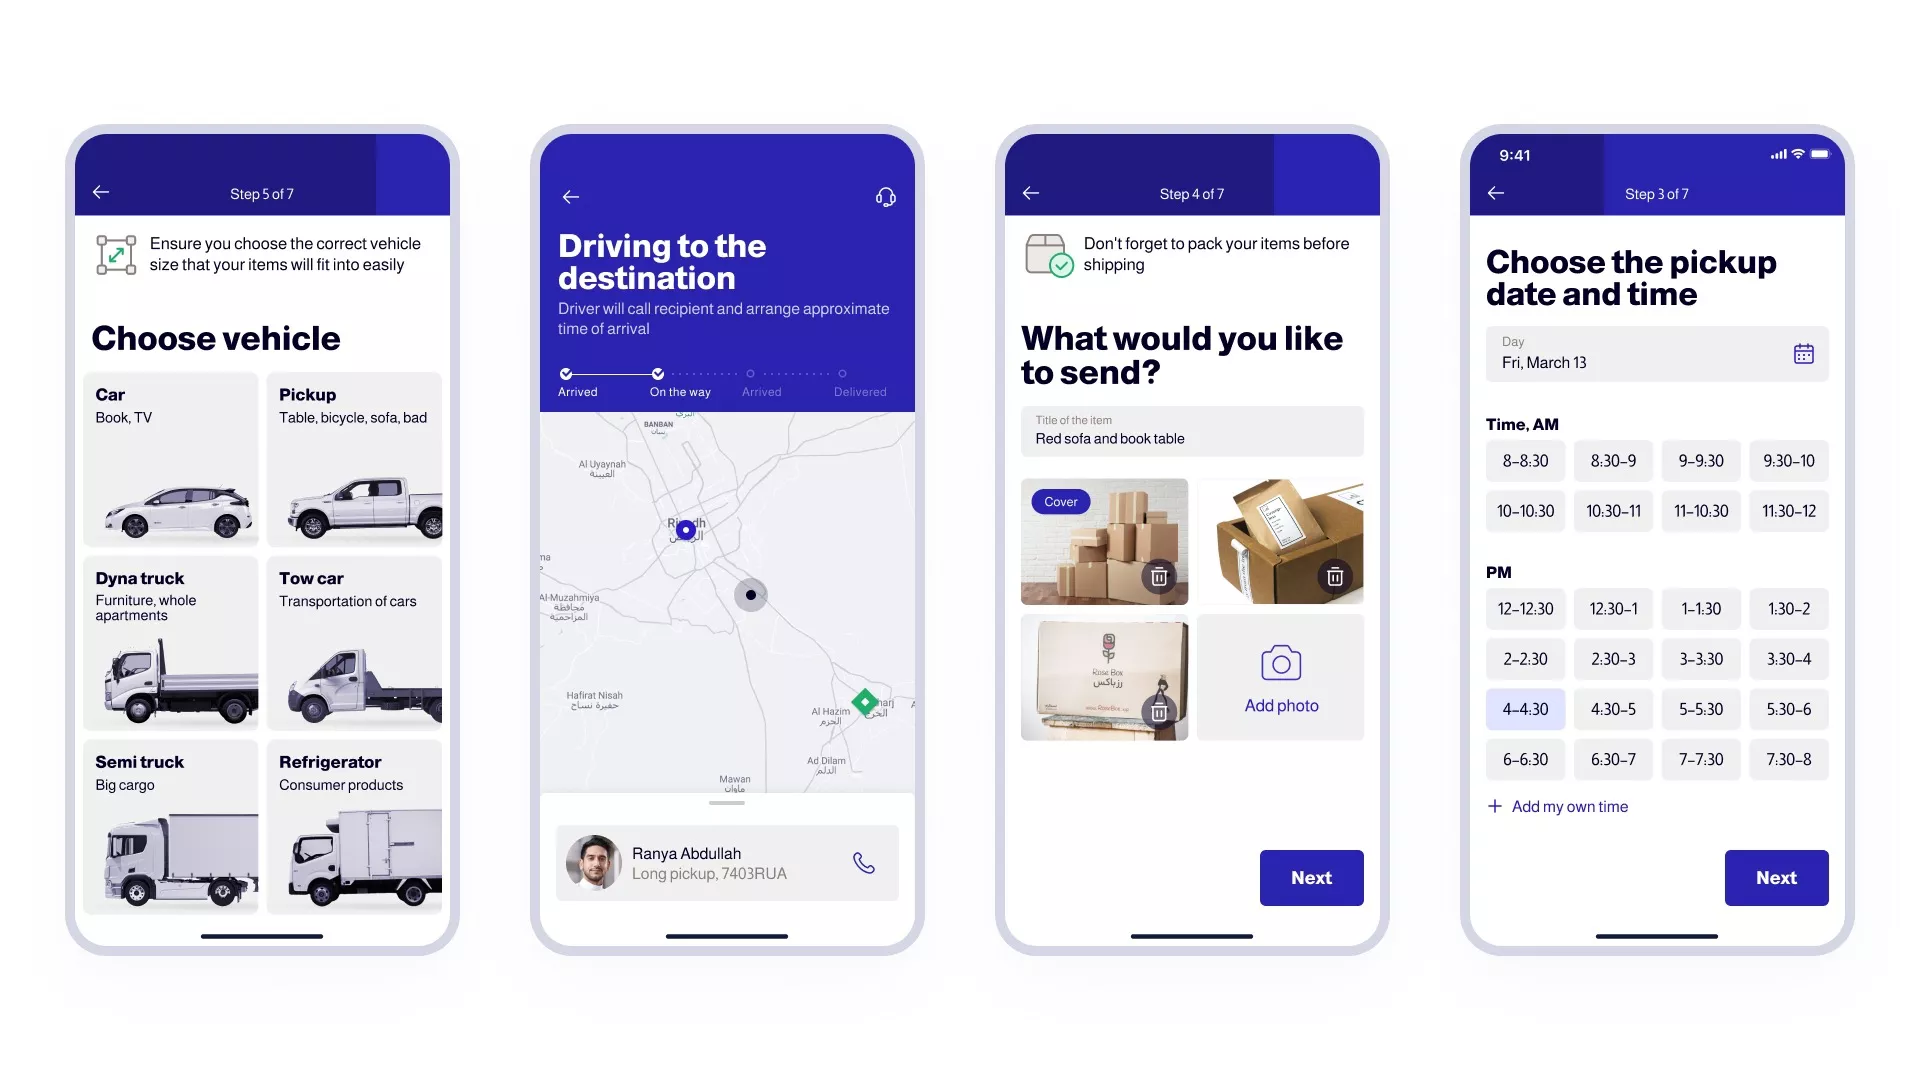The image size is (1920, 1080).
Task: Select 8–8.30 AM time slot
Action: 1522,459
